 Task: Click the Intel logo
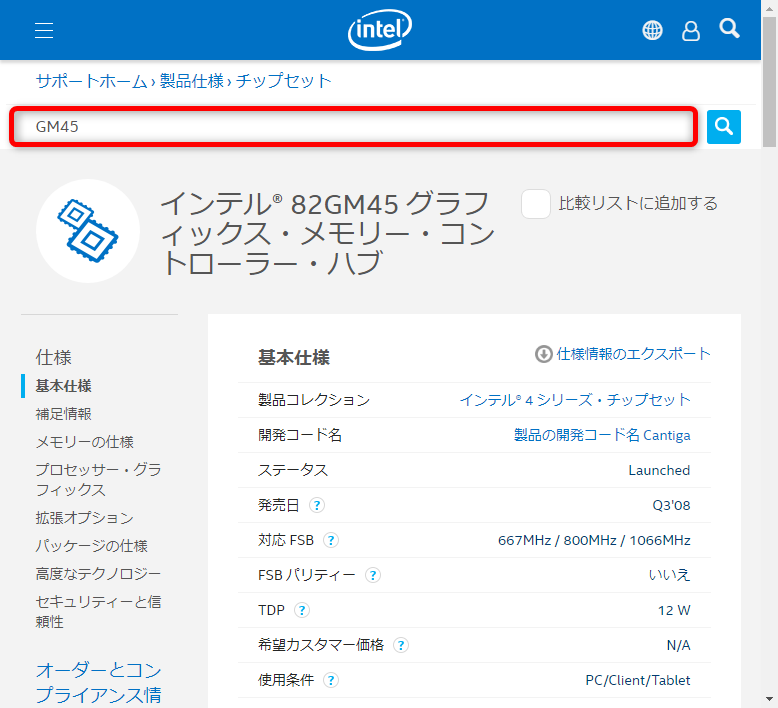coord(380,30)
